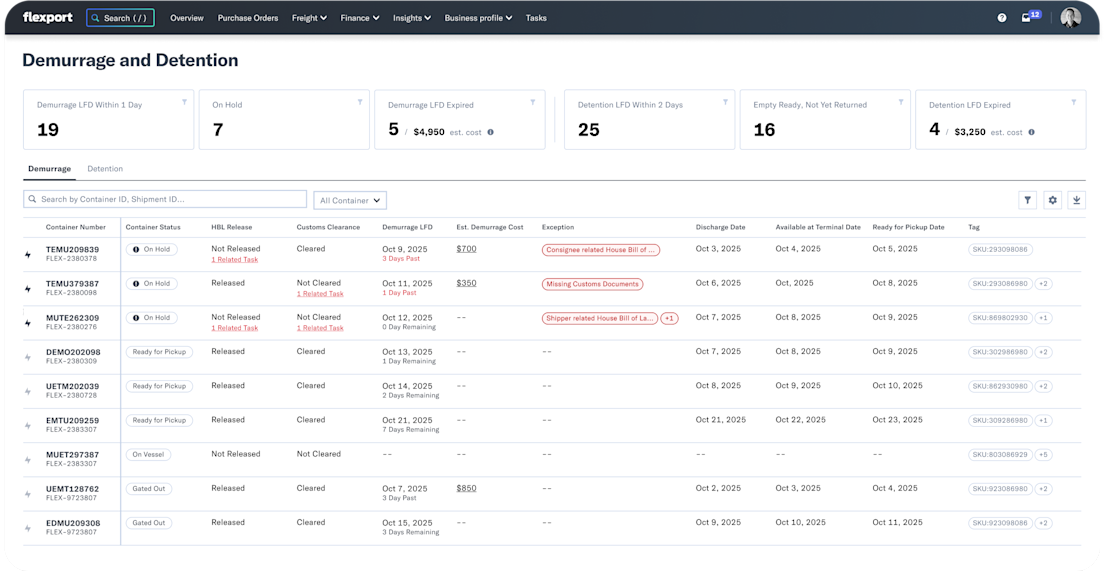Viewport: 1104px width, 571px height.
Task: Click lightning bolt icon for MUTE262309
Action: (28, 323)
